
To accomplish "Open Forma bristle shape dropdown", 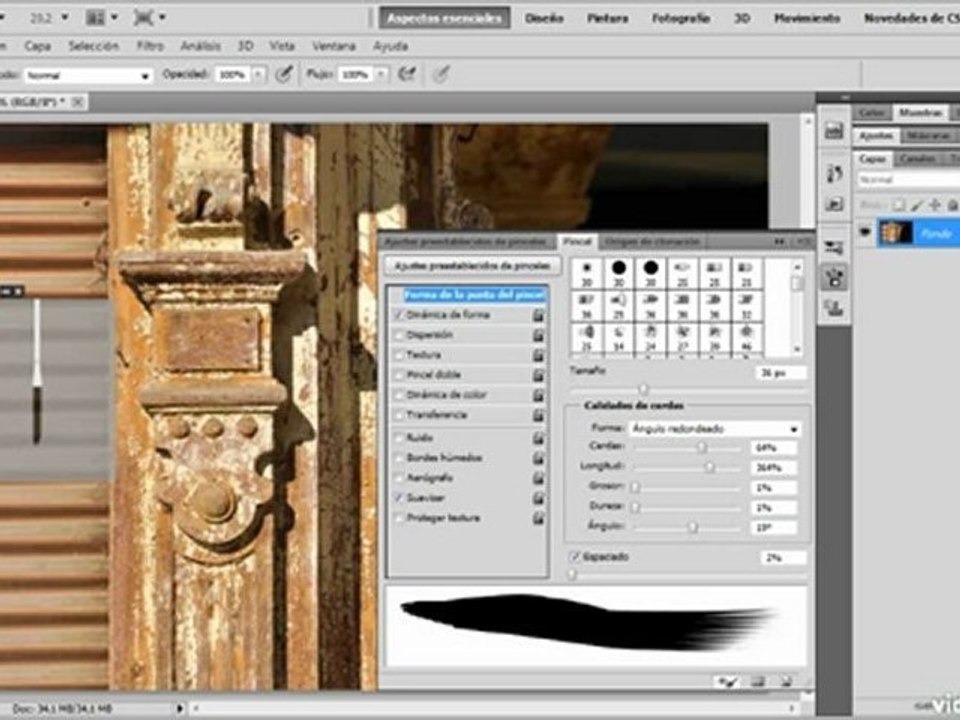I will (715, 429).
